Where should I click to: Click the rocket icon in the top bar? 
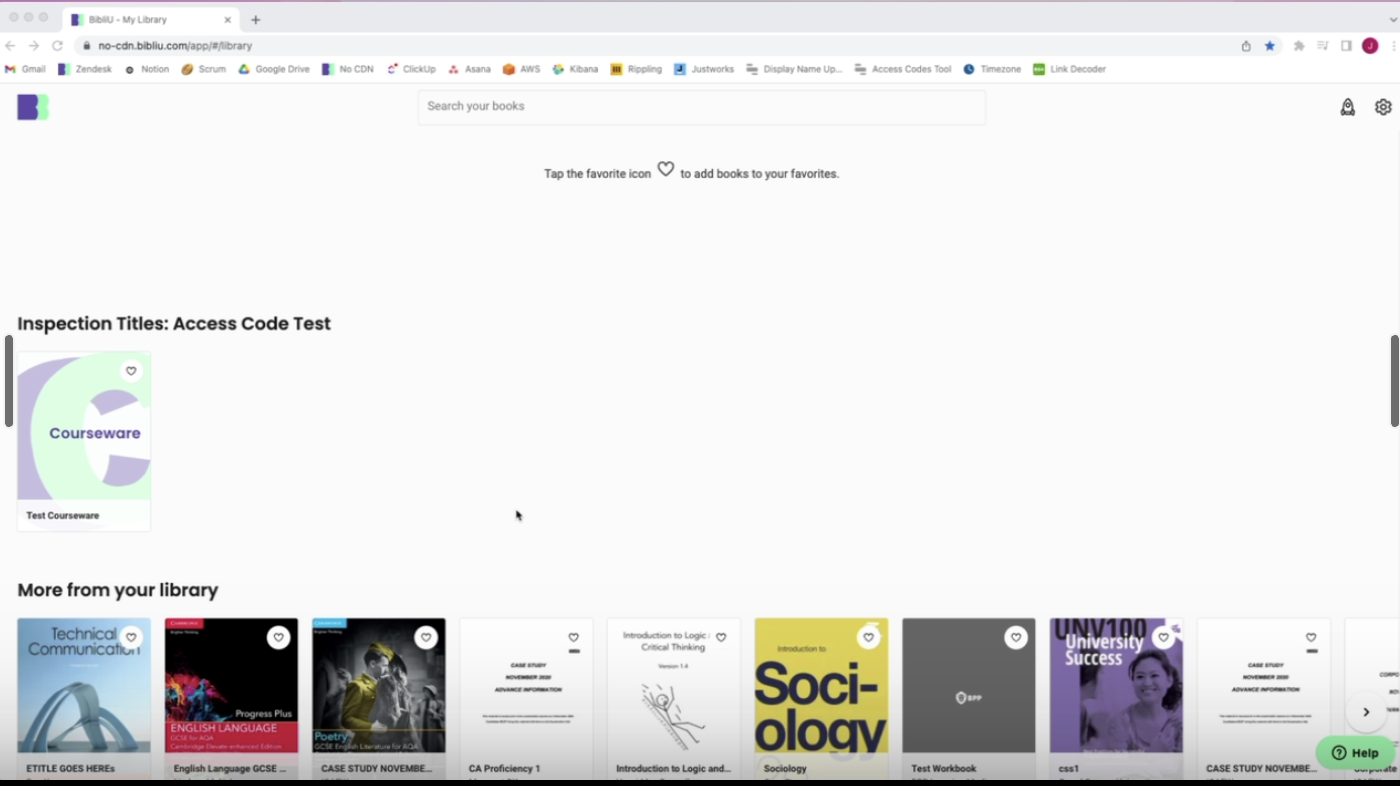[1347, 106]
